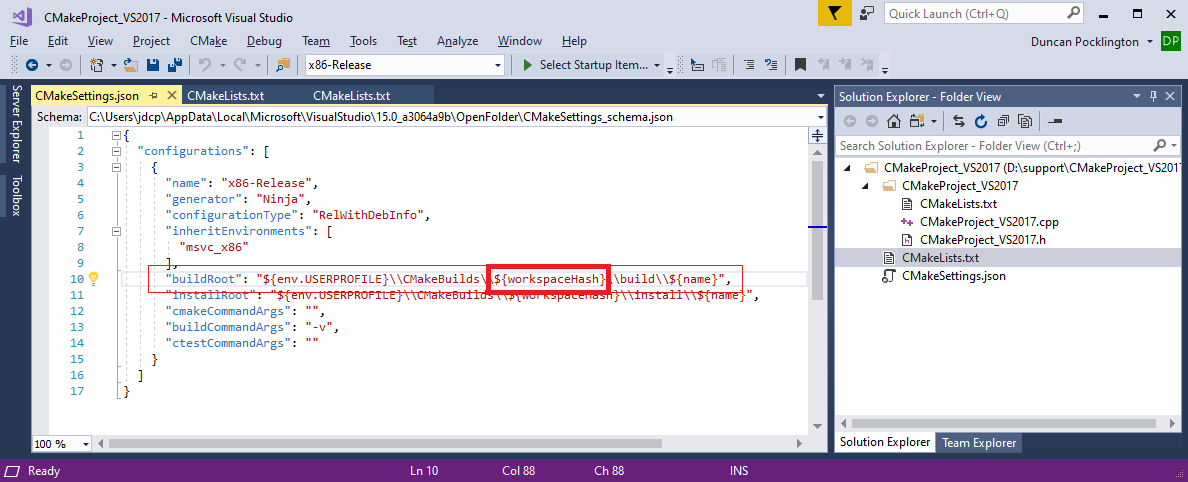Click the Solution Explorer bottom tab
Screen dimensions: 1188x482
pyautogui.click(x=885, y=442)
